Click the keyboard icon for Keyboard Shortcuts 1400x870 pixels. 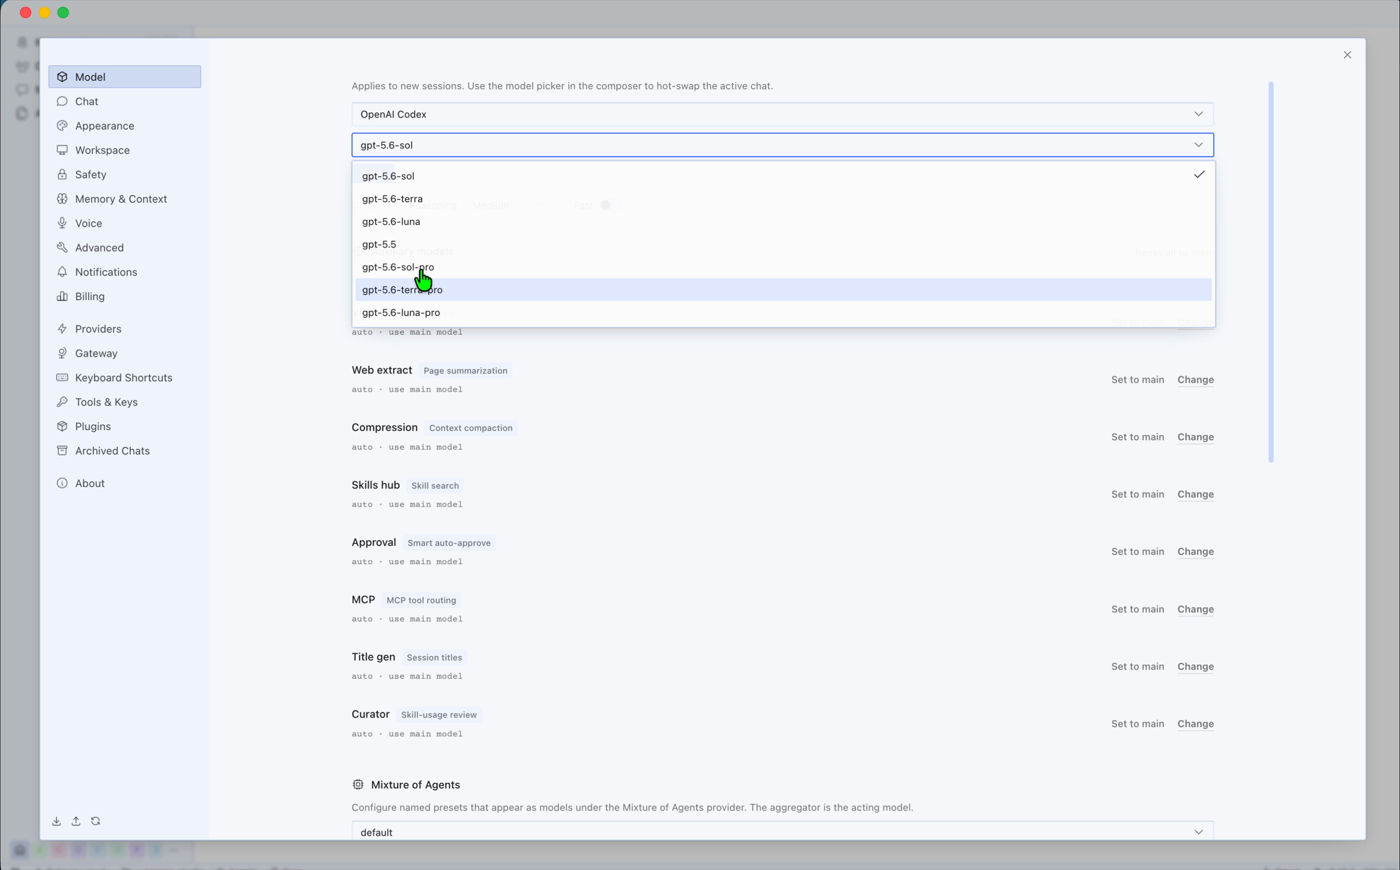62,378
